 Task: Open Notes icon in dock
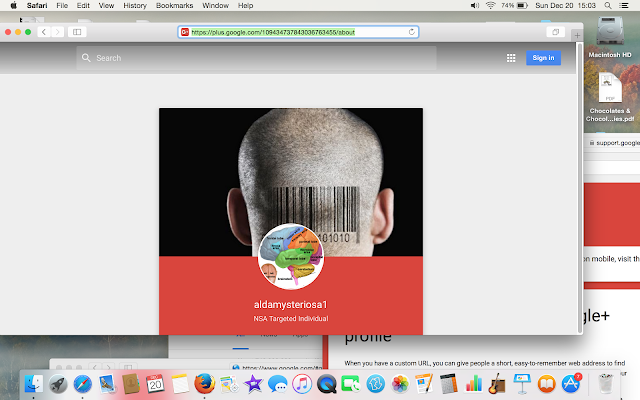click(x=180, y=384)
